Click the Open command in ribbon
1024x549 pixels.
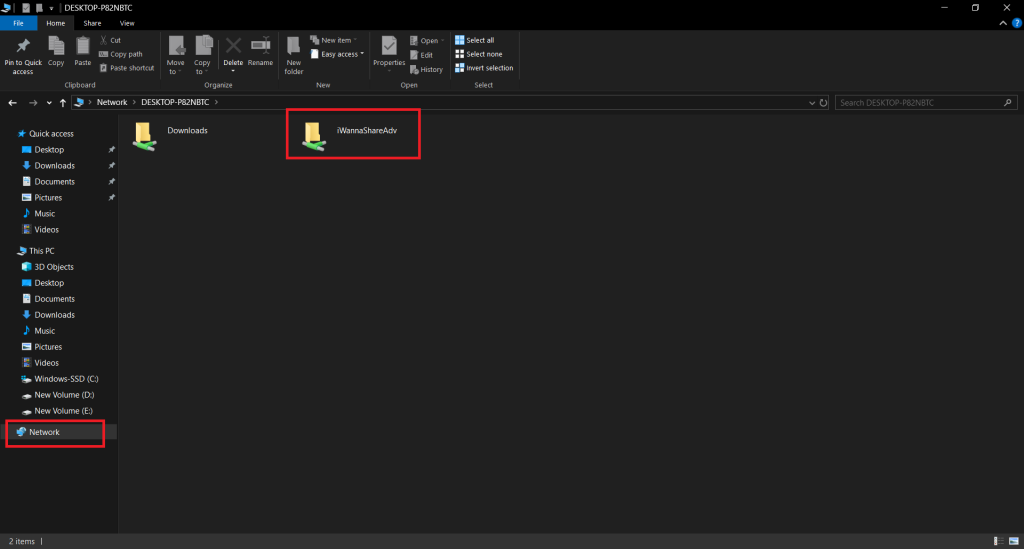coord(427,40)
